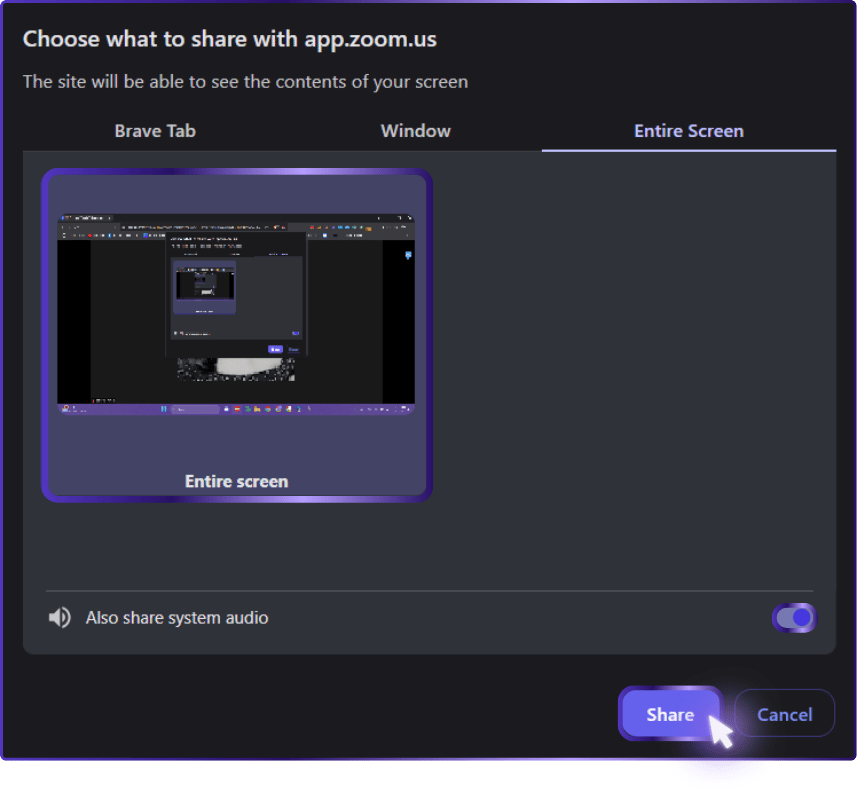This screenshot has width=857, height=802.
Task: Switch to the Window tab
Action: coord(415,131)
